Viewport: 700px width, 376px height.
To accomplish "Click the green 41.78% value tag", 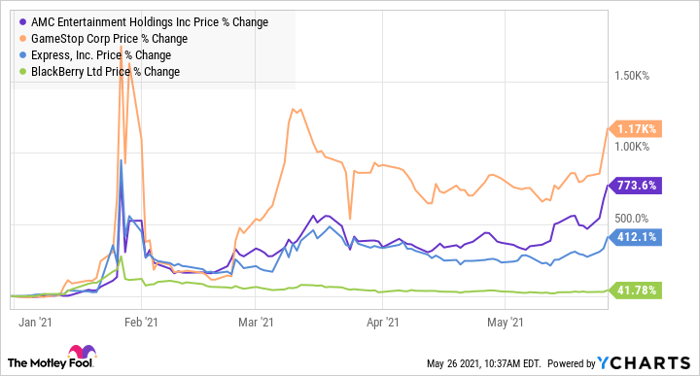I will tap(635, 291).
